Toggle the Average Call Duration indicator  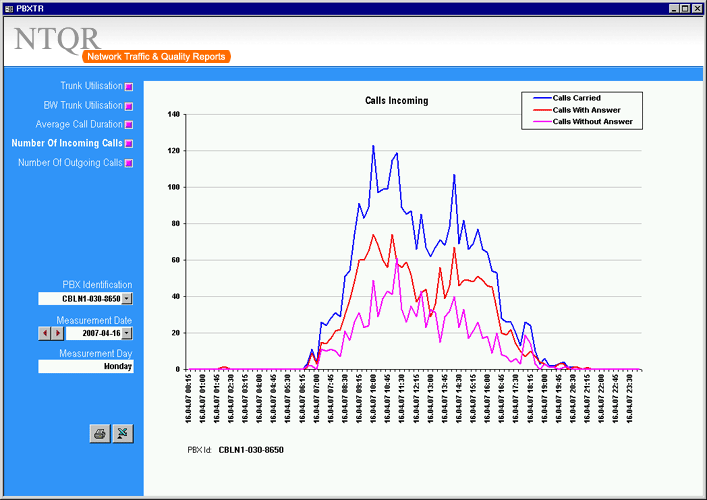pos(129,125)
